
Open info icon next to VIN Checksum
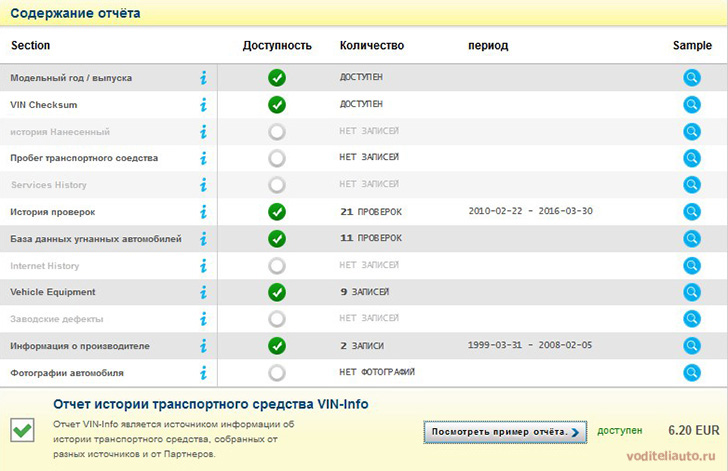[x=203, y=104]
